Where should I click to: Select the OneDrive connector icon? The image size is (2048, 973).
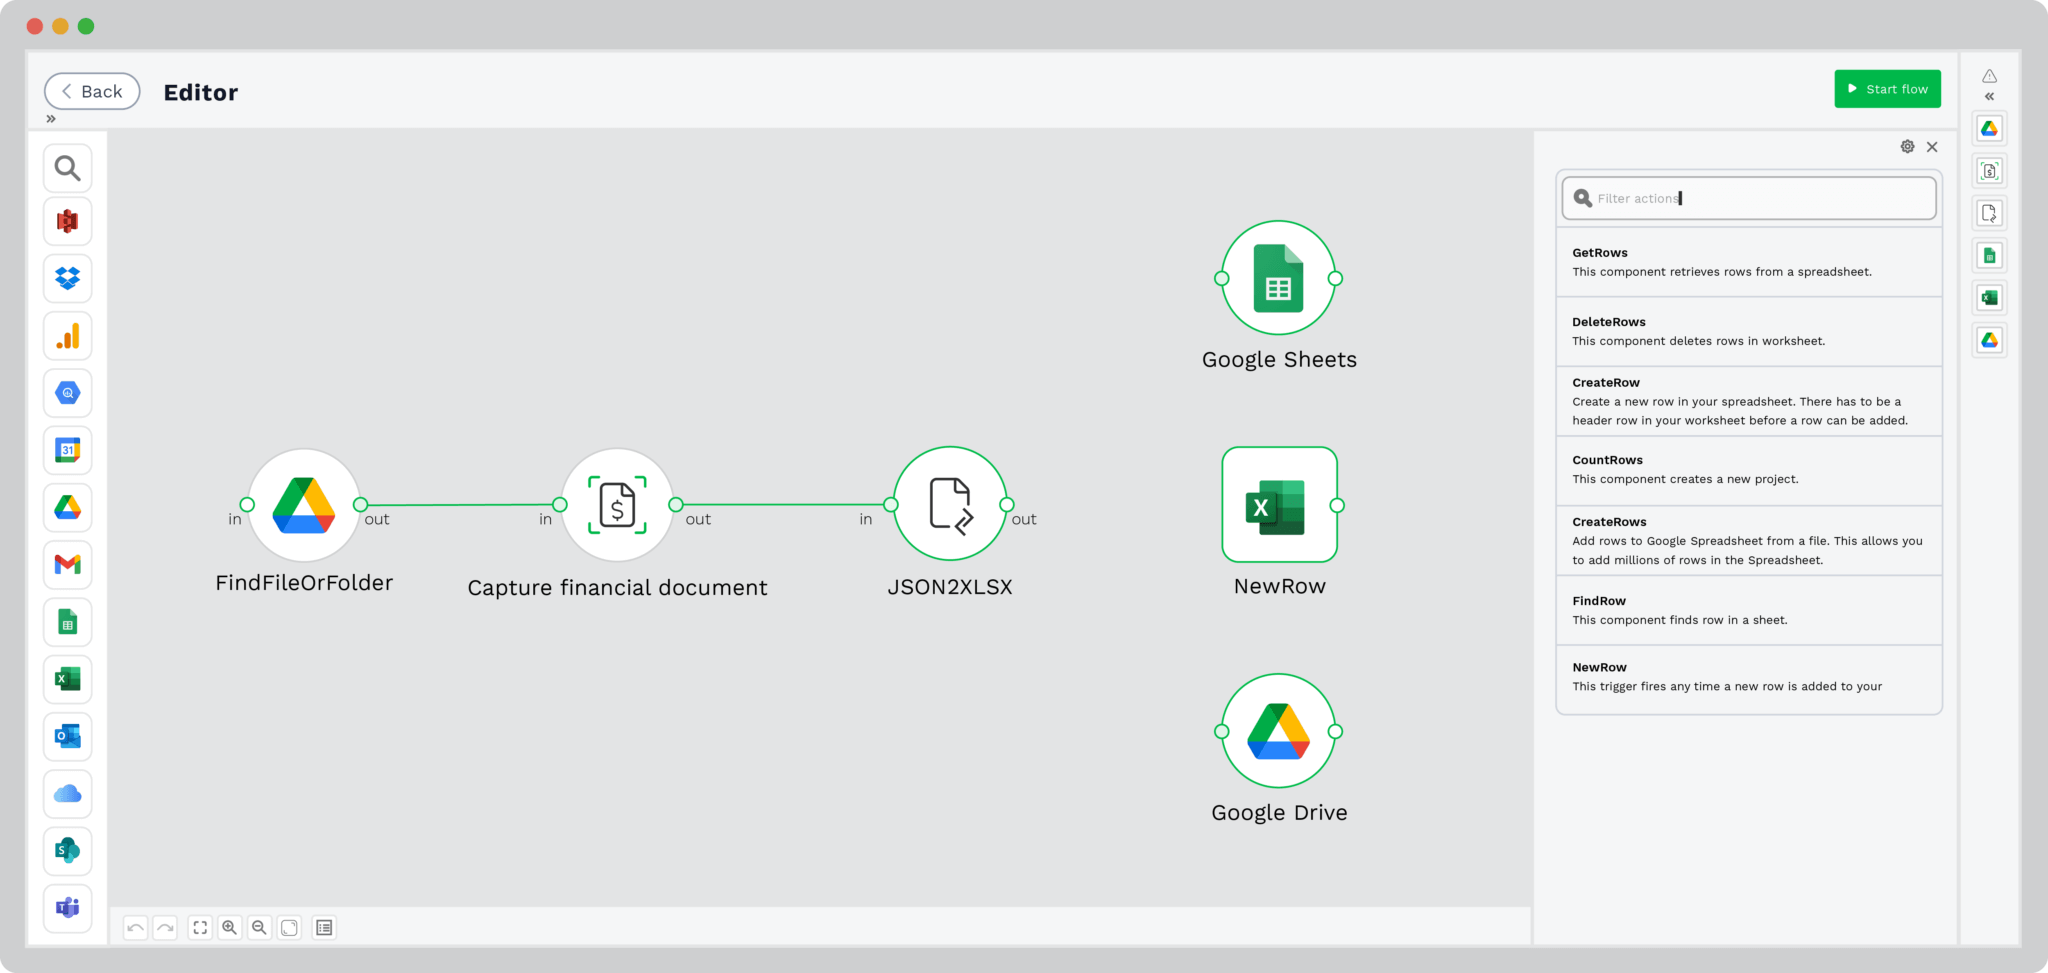[x=67, y=794]
